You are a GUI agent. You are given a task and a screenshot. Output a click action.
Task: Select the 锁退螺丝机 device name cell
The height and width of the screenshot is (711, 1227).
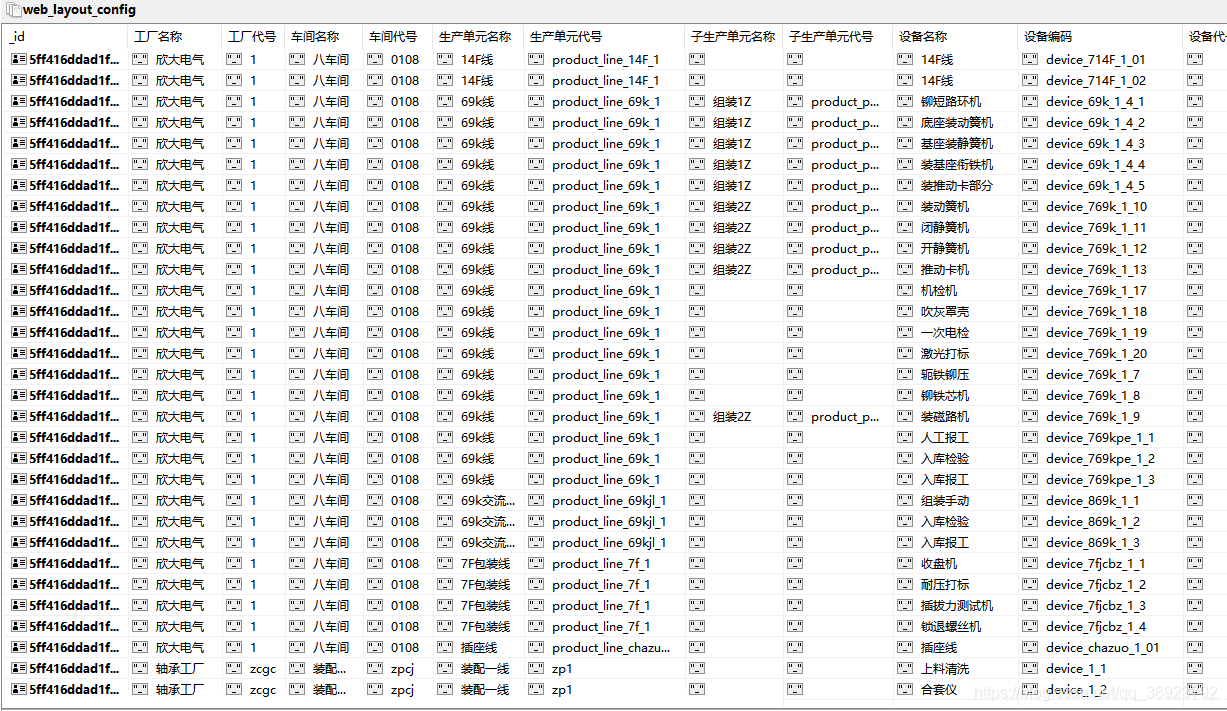pos(951,627)
